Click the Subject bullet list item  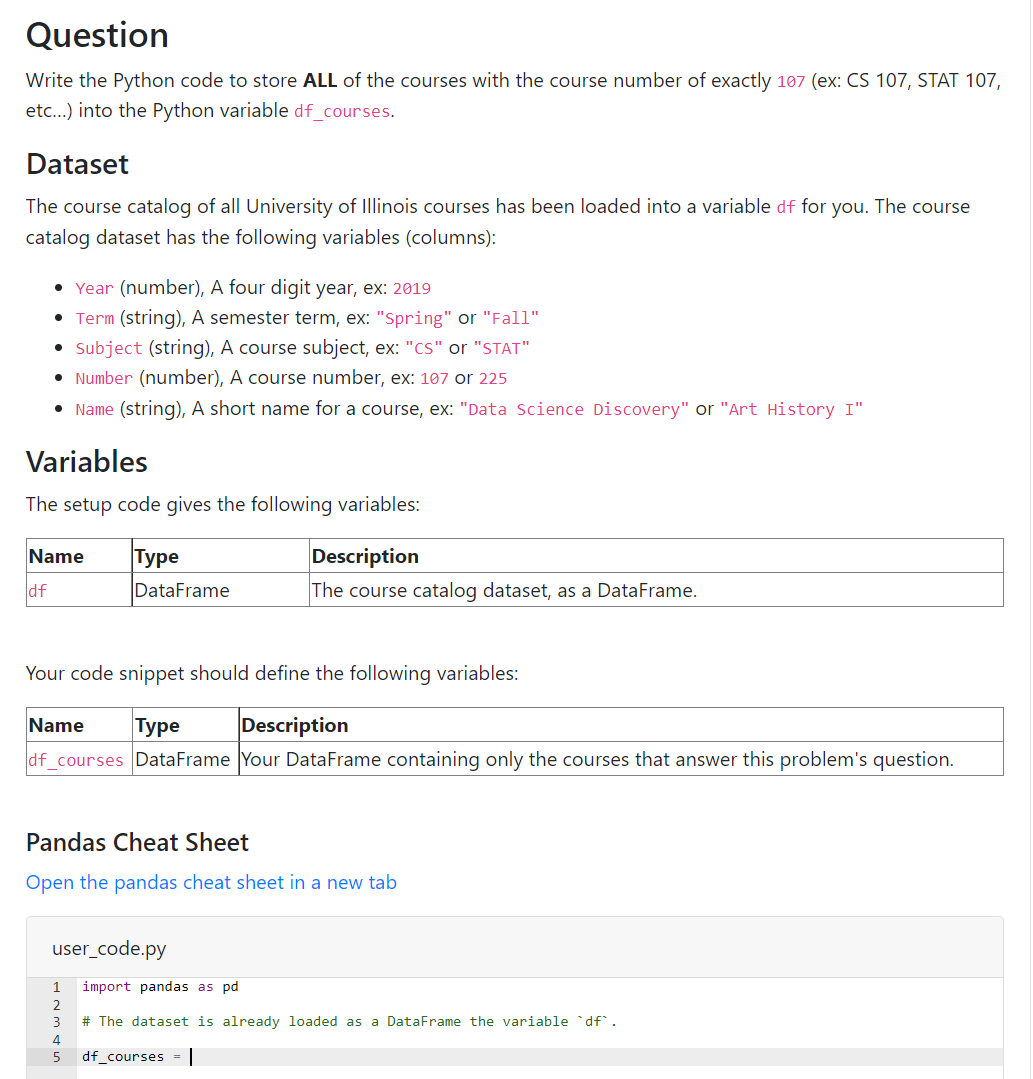point(300,347)
